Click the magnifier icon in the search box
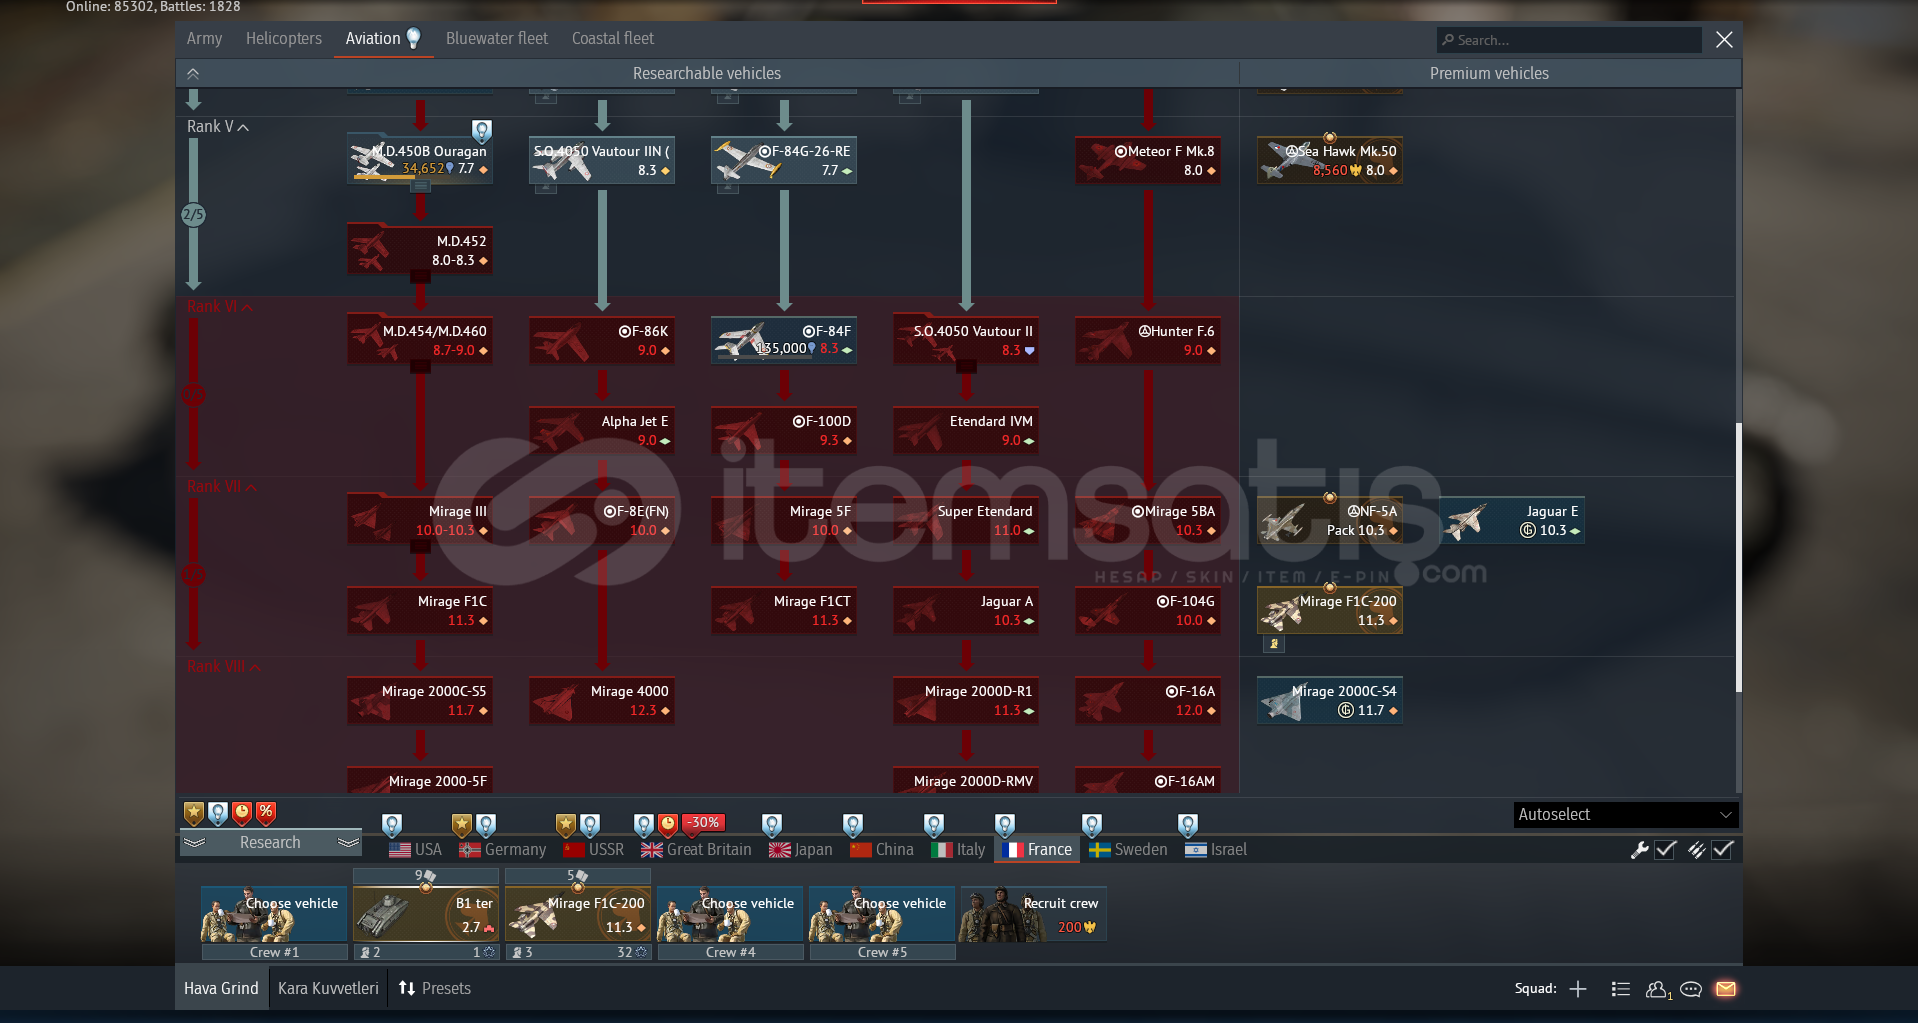 click(x=1448, y=40)
